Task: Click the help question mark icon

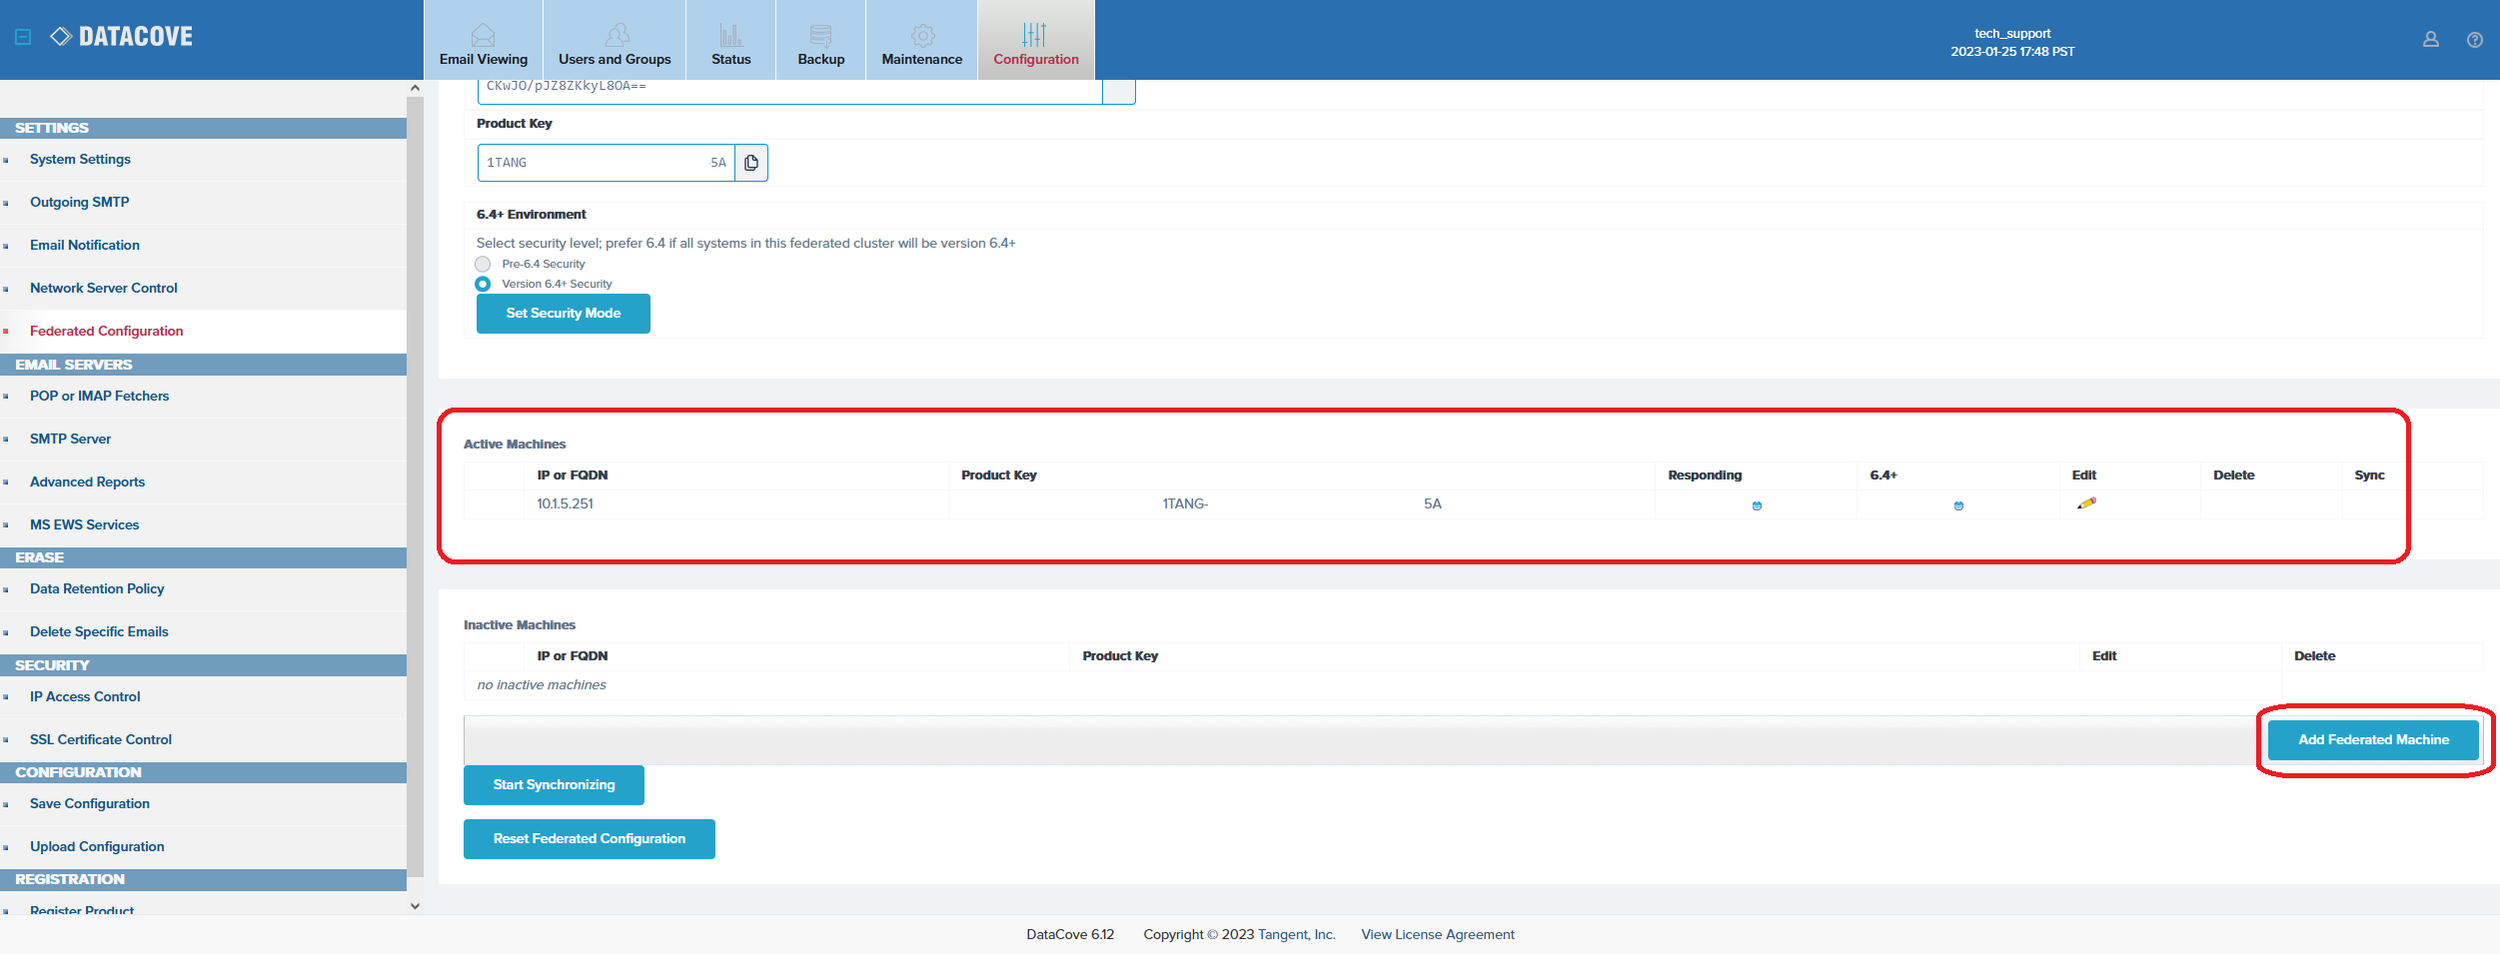Action: pos(2474,40)
